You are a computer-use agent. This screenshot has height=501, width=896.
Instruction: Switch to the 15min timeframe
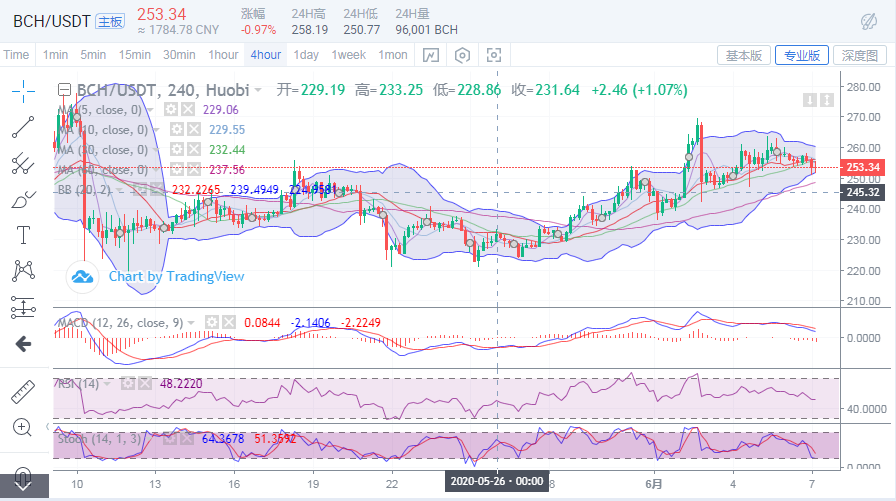(135, 55)
